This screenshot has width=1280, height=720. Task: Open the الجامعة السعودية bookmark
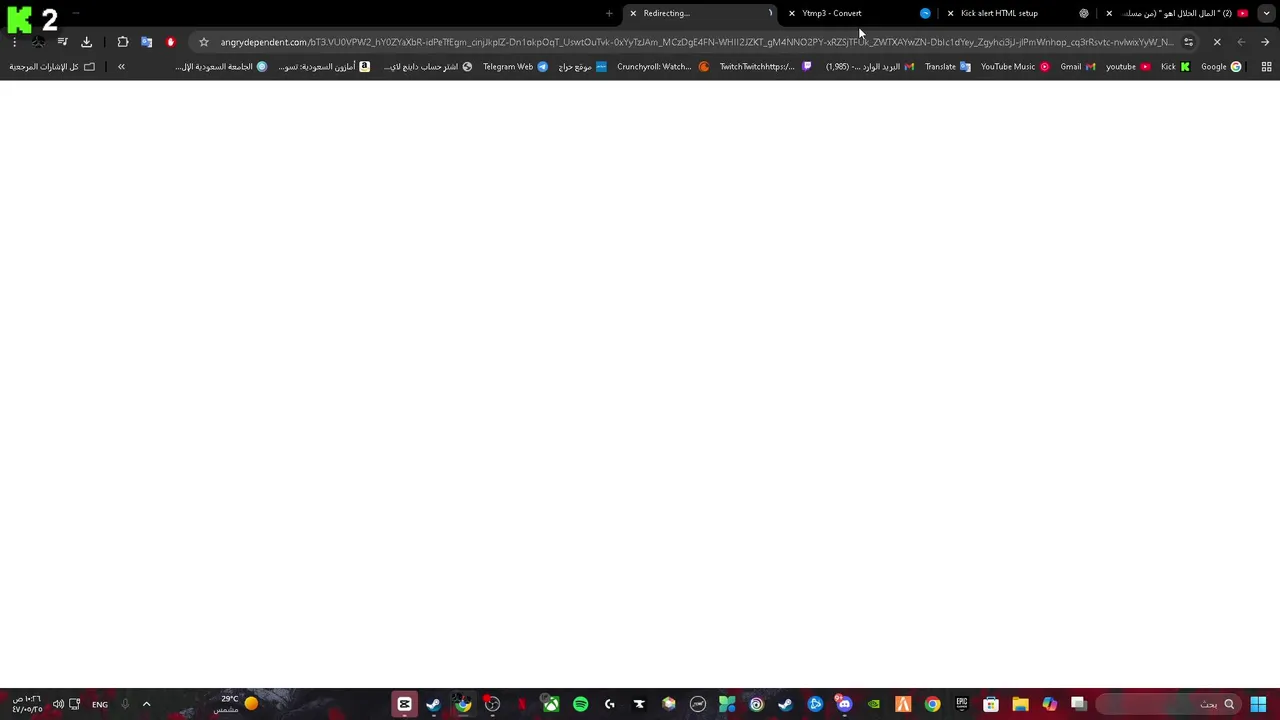[221, 67]
